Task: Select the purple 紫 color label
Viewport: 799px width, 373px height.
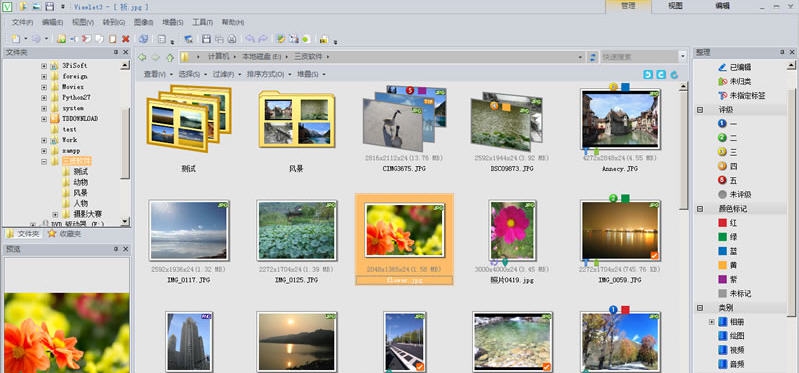Action: click(727, 279)
